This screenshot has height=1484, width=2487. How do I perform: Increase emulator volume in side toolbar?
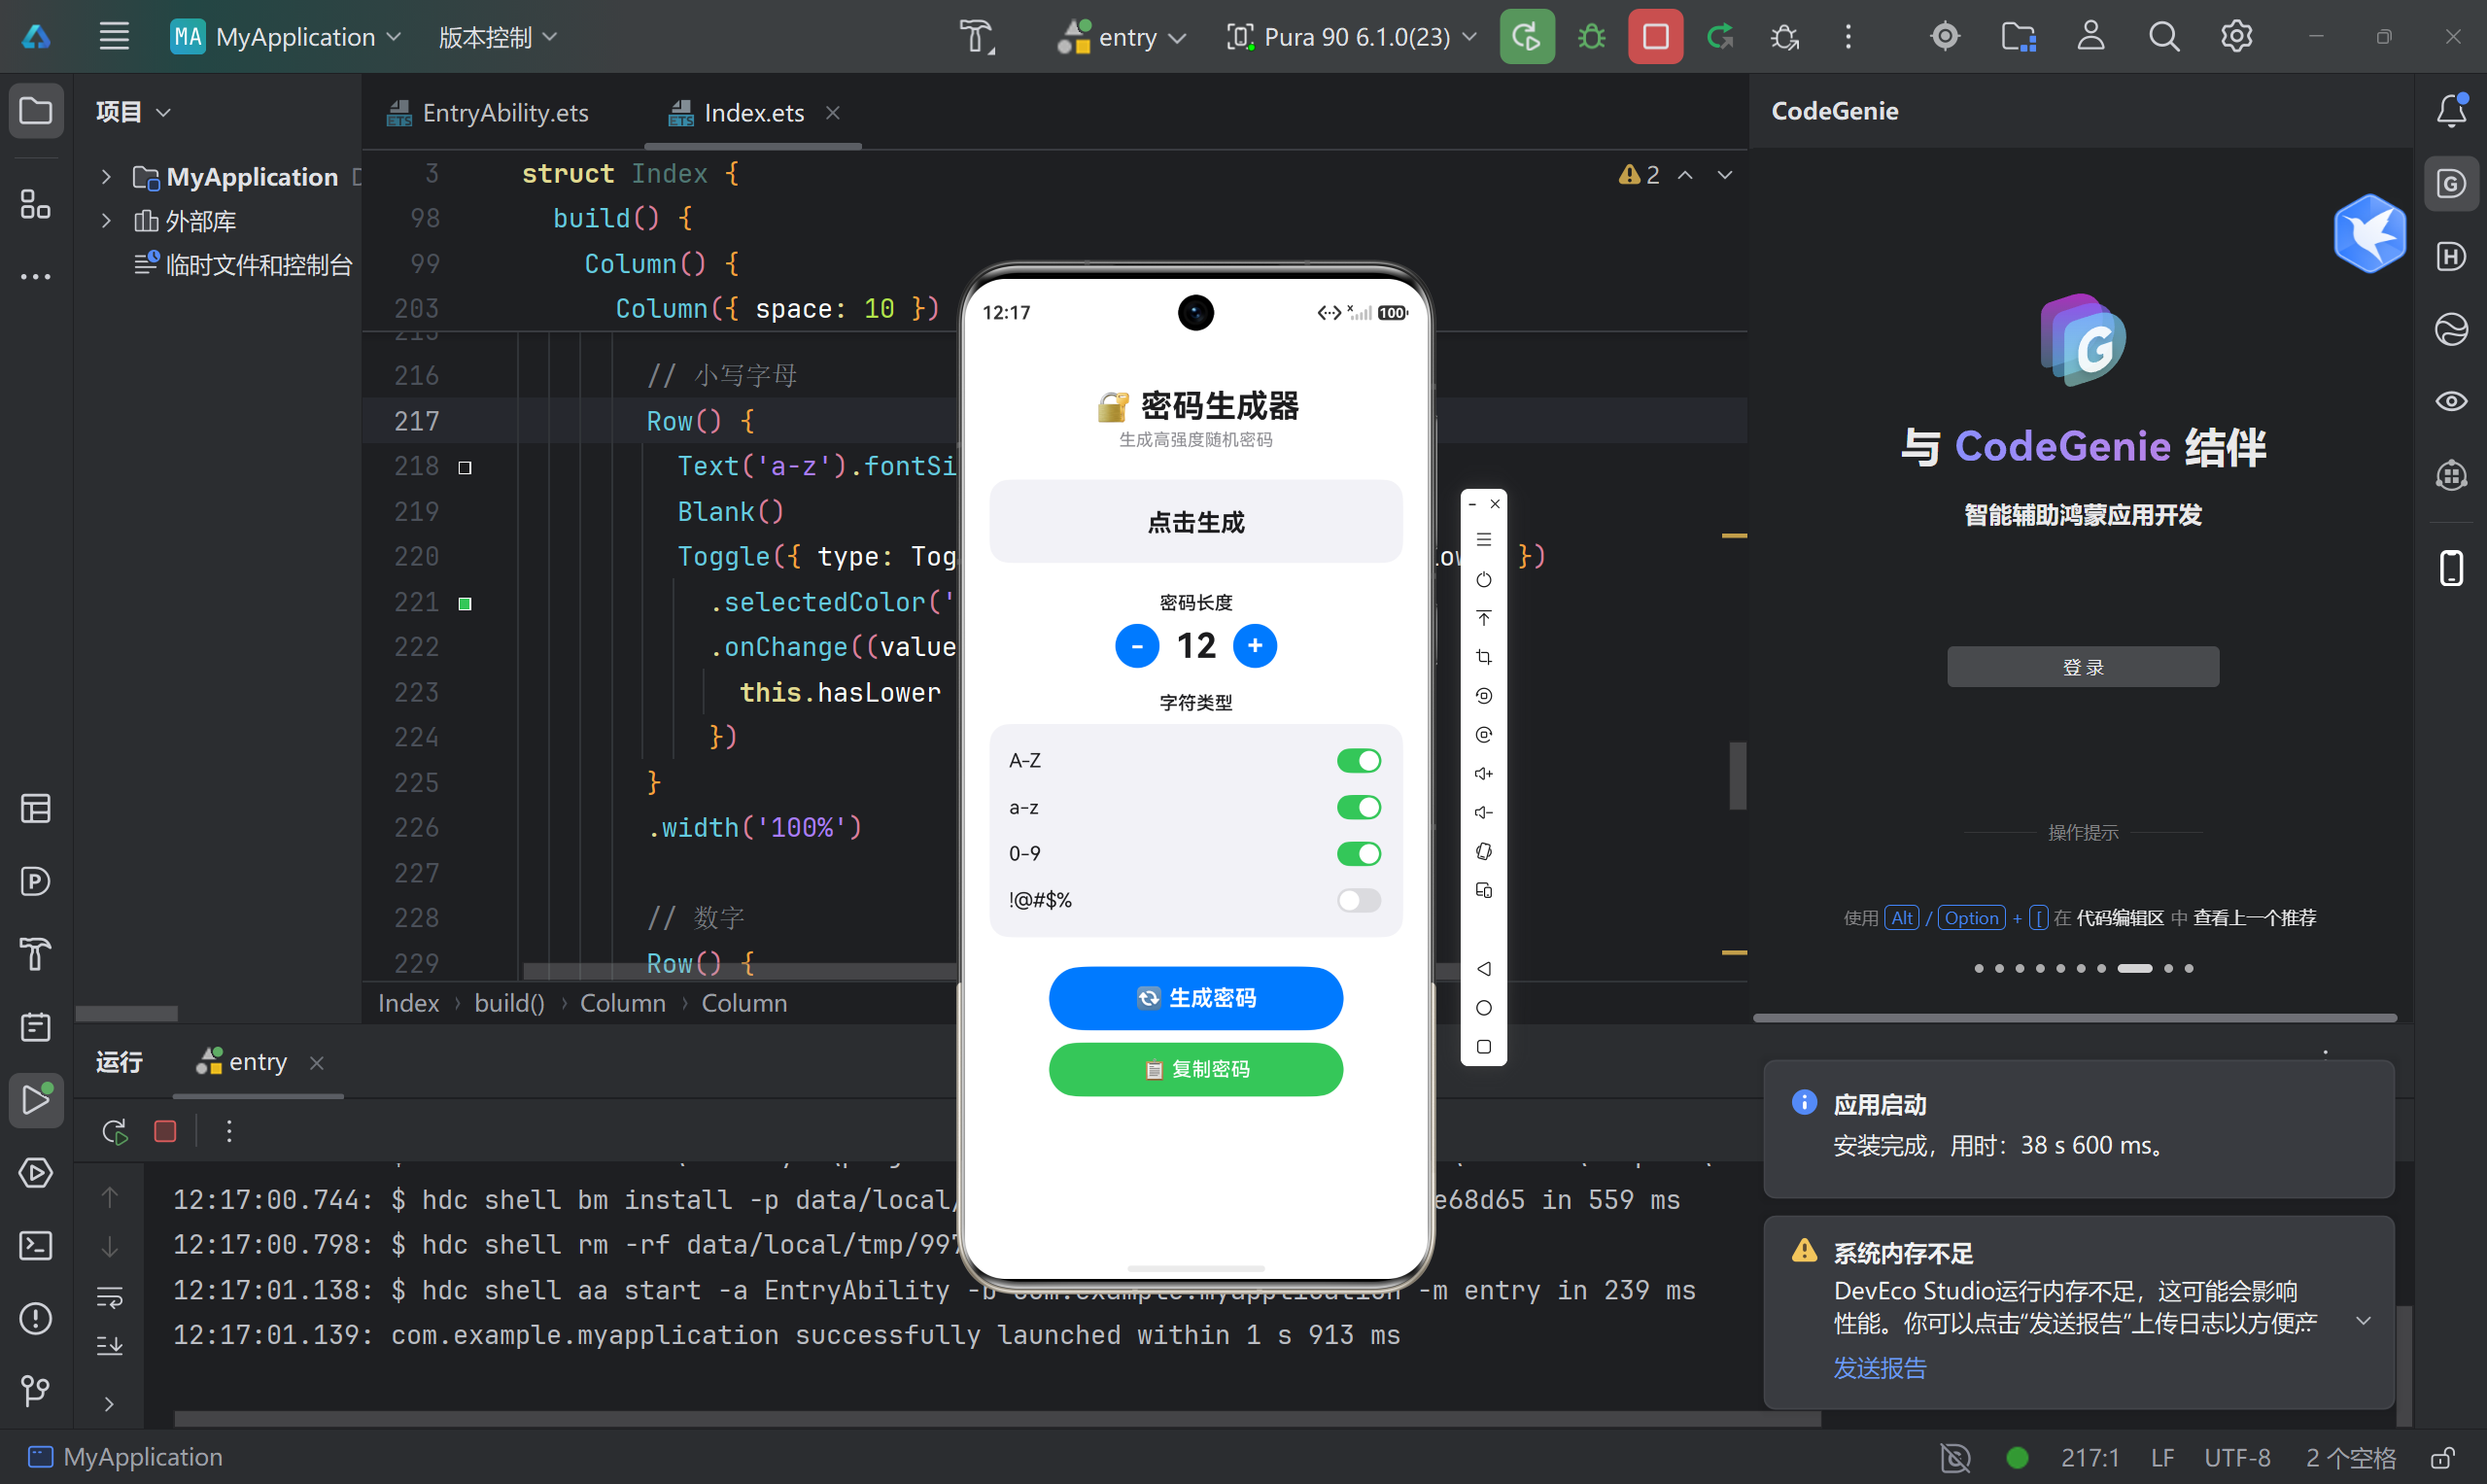point(1483,774)
